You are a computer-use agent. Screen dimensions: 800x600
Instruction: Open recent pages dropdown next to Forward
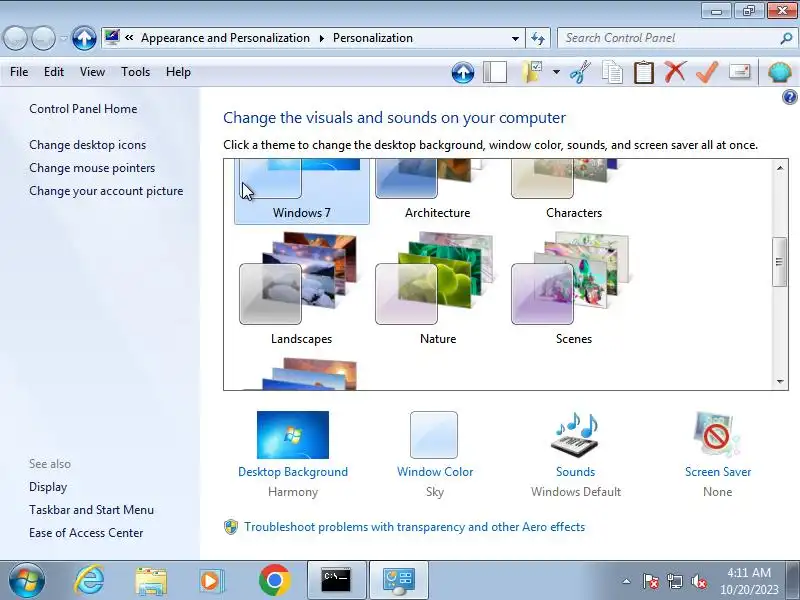(x=63, y=38)
